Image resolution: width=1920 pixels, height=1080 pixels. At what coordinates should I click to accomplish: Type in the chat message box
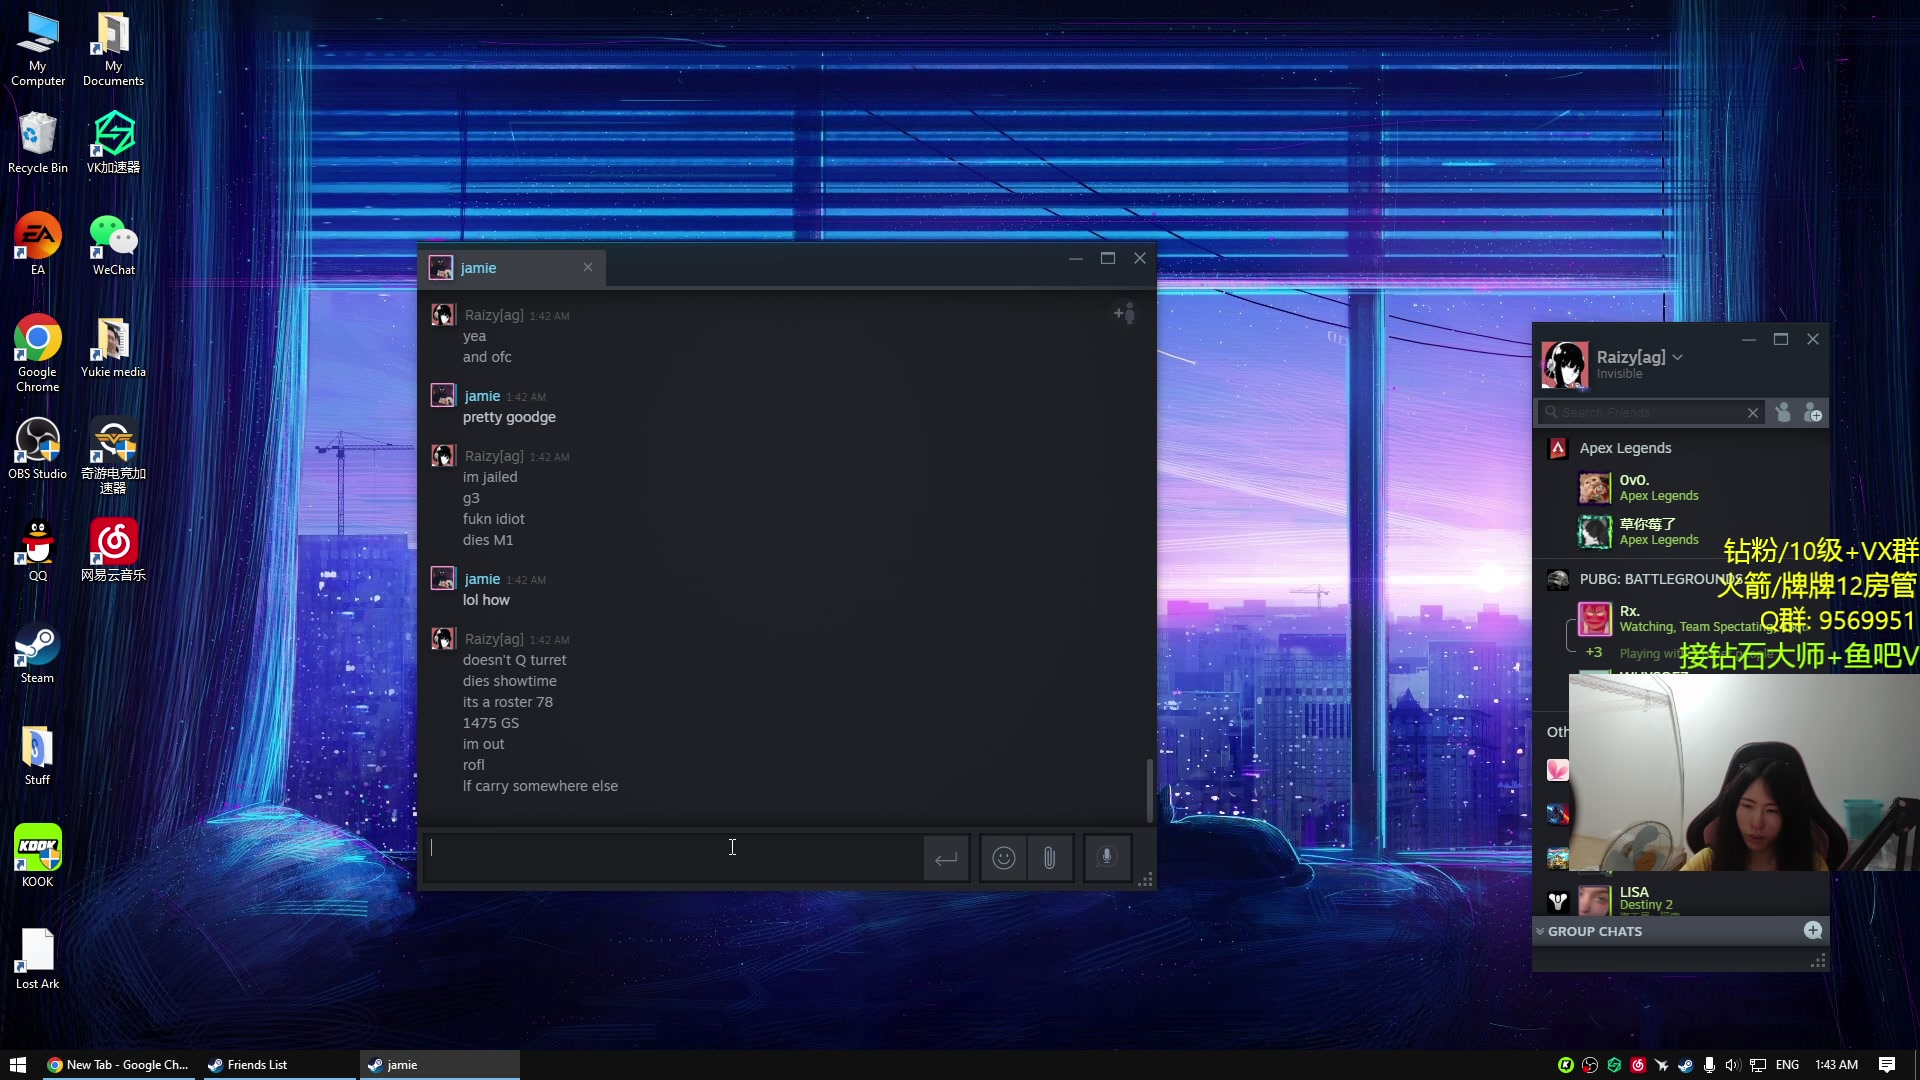click(670, 857)
